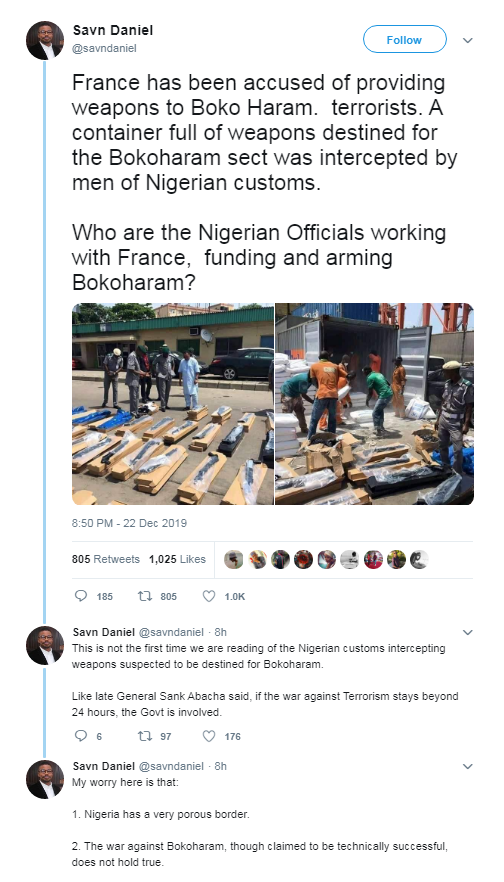504x882 pixels.
Task: Expand the main tweet options chevron
Action: coord(467,40)
